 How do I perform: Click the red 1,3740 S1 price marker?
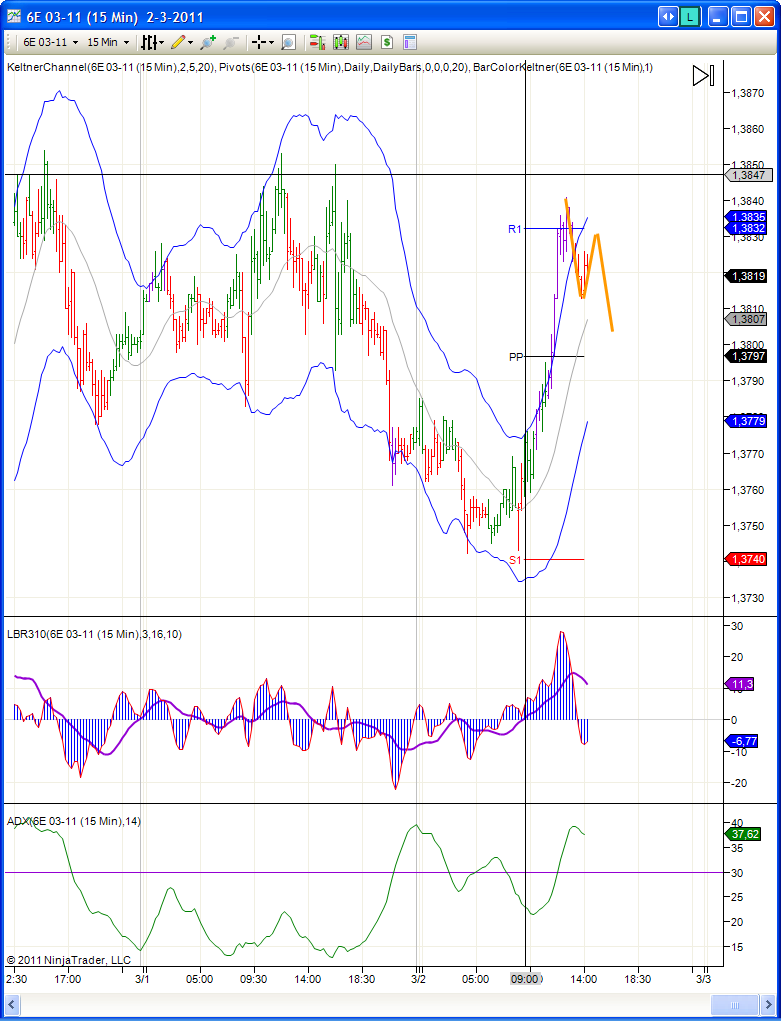[x=745, y=559]
